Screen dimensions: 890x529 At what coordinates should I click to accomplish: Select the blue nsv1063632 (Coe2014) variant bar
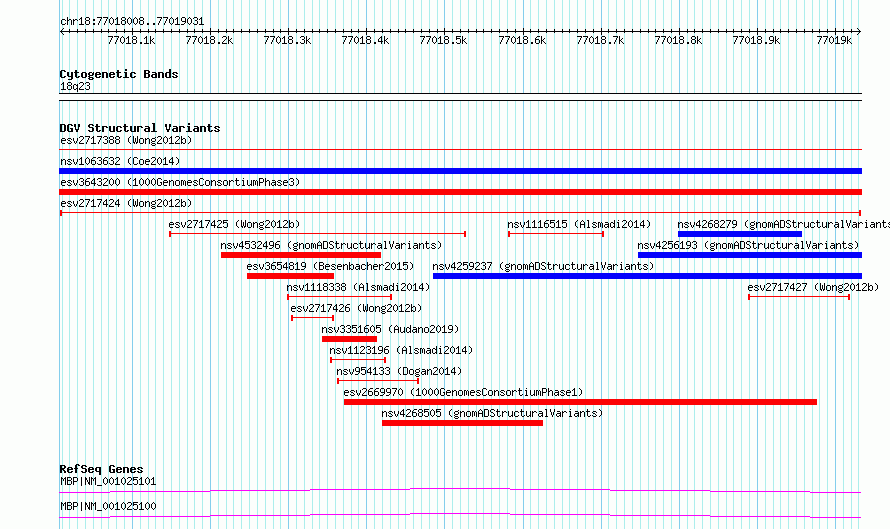point(460,171)
